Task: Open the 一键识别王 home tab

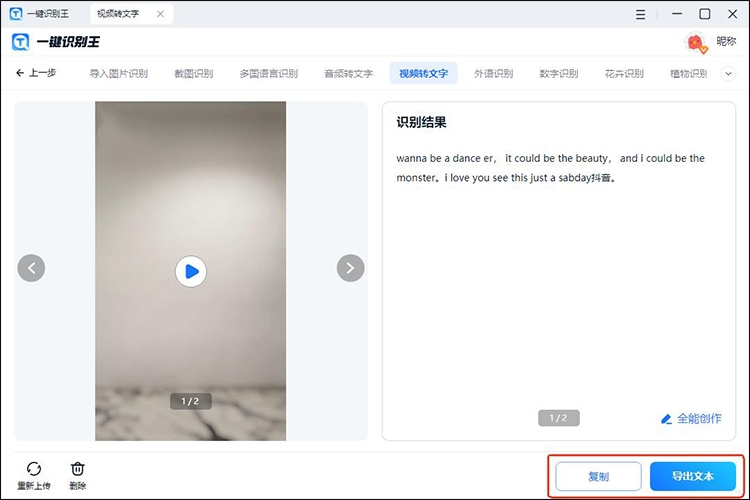Action: coord(39,14)
